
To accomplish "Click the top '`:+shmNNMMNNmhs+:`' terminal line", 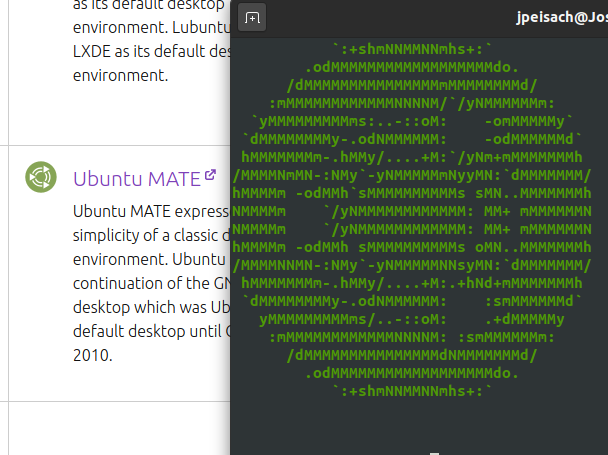I will pyautogui.click(x=412, y=49).
